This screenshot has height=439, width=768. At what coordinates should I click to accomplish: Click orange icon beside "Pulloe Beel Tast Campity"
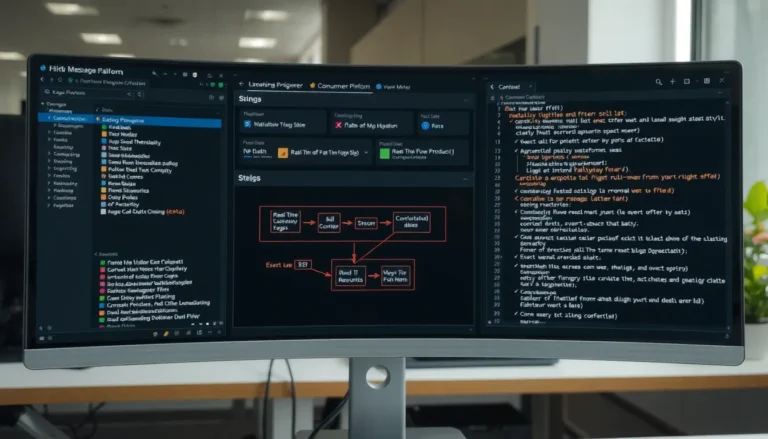coord(104,170)
